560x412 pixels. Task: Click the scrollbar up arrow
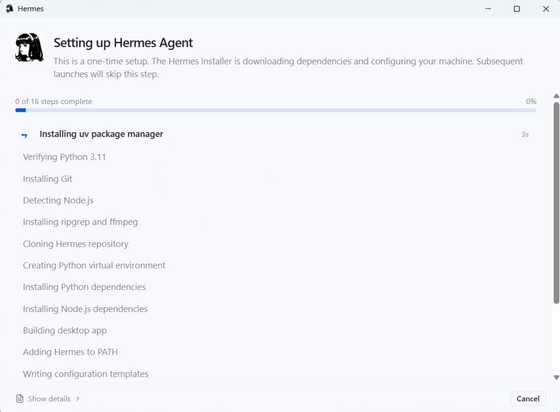pyautogui.click(x=556, y=96)
